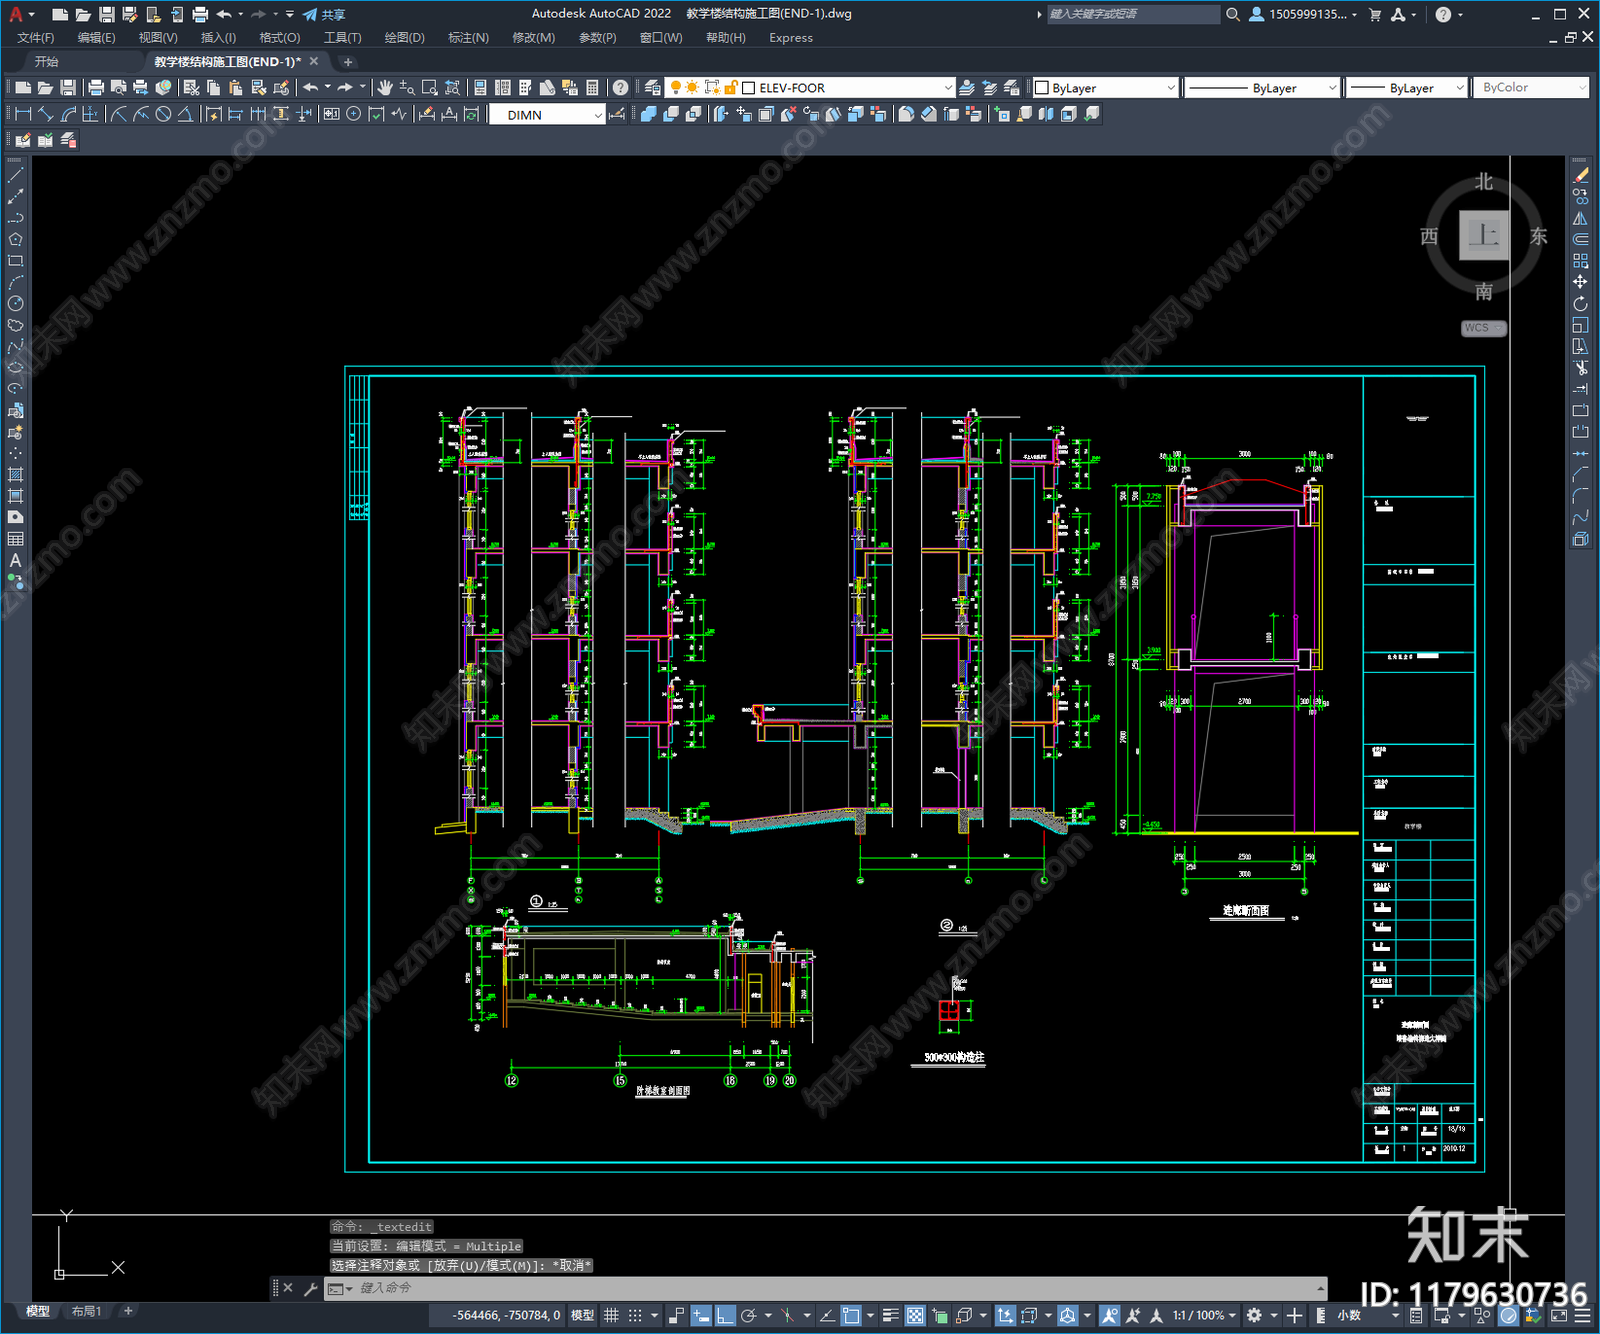Open the Express menu
The height and width of the screenshot is (1334, 1600).
point(791,38)
